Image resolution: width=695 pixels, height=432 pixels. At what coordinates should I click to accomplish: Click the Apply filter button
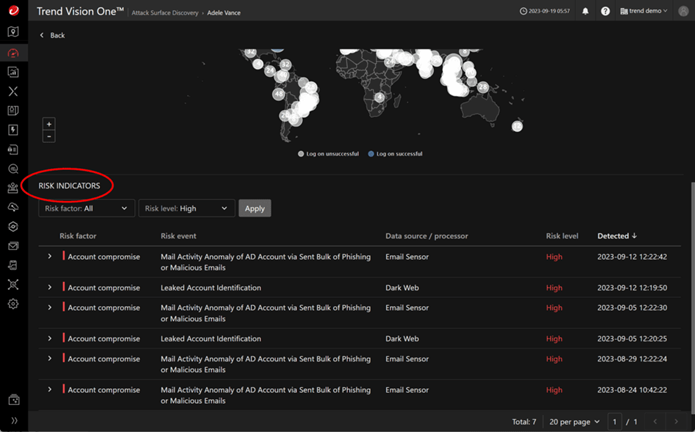pyautogui.click(x=255, y=208)
